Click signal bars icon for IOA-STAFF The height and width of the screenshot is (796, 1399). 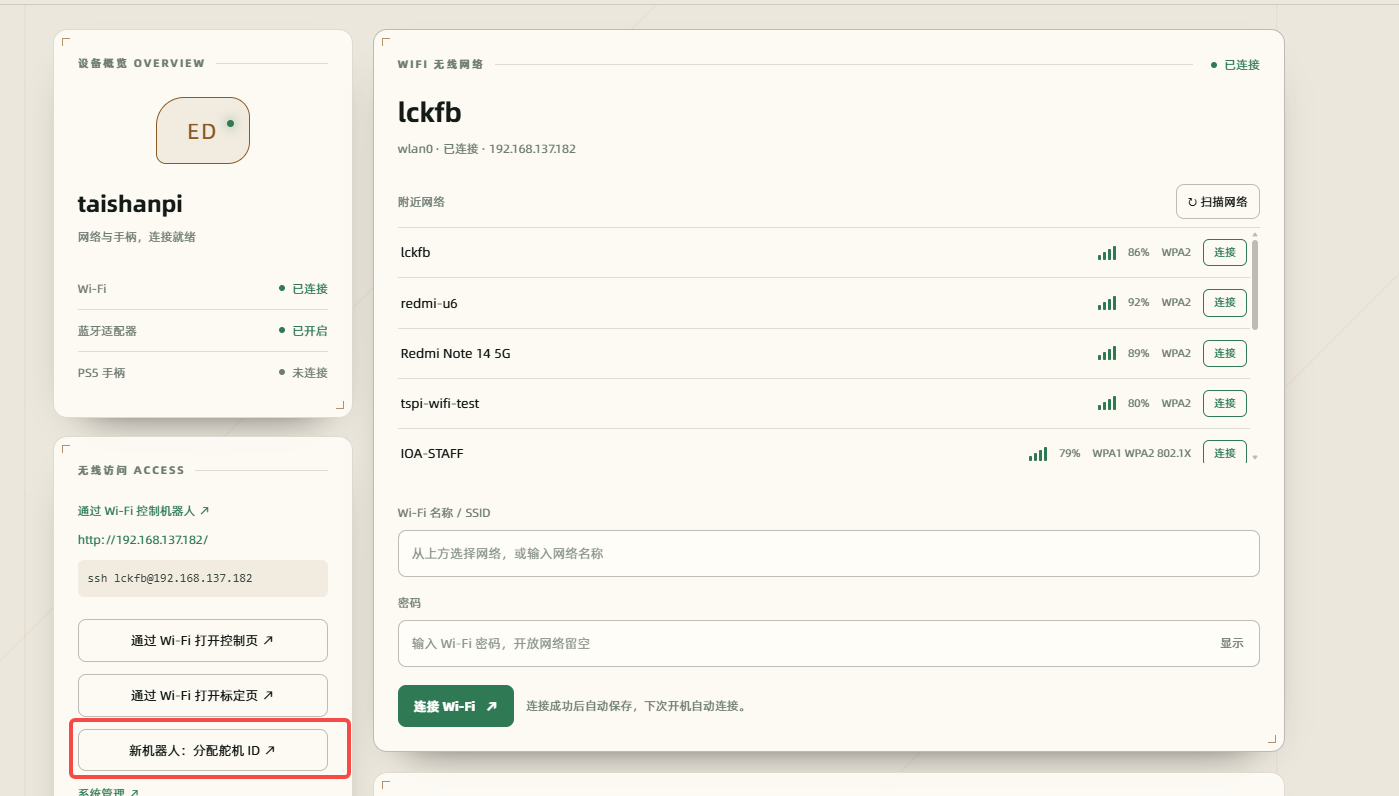[x=1038, y=454]
